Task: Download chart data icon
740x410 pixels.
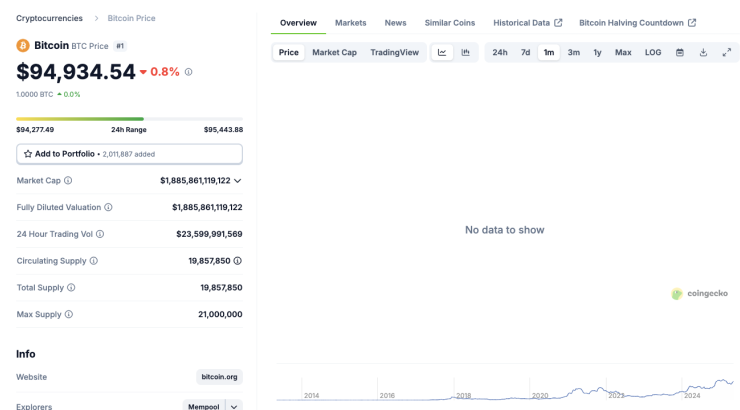Action: point(703,52)
